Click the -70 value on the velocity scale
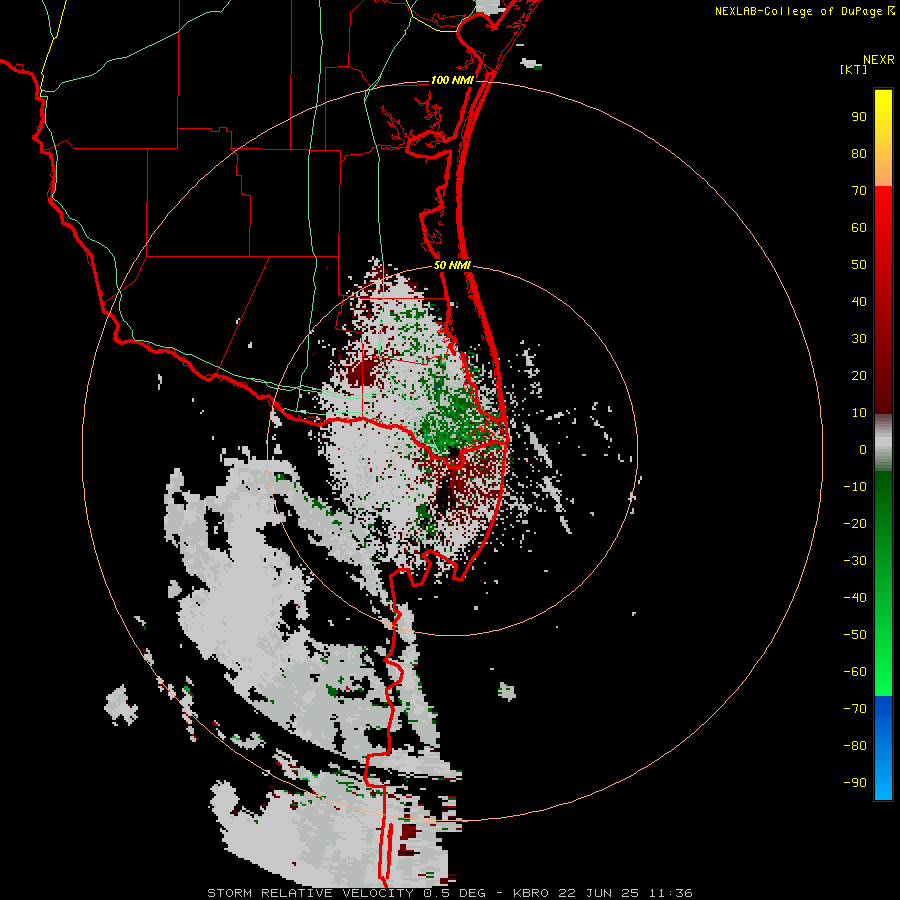The image size is (900, 900). click(x=855, y=709)
